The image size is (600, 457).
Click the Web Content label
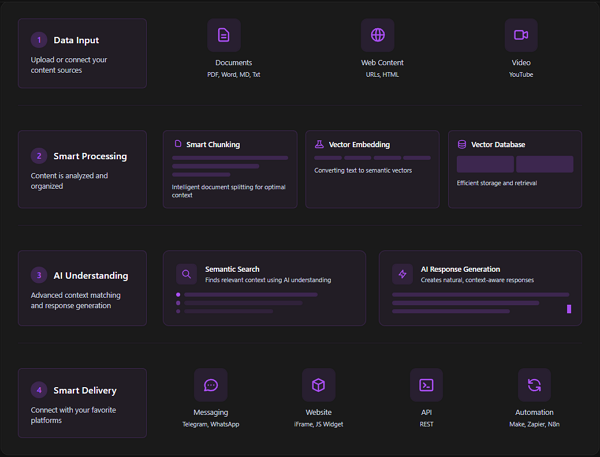click(382, 63)
